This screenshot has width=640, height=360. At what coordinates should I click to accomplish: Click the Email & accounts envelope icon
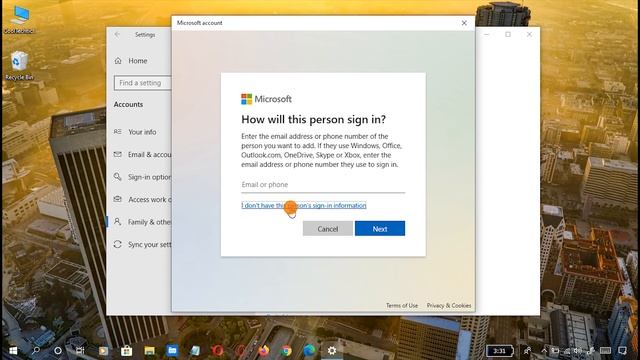pos(118,154)
